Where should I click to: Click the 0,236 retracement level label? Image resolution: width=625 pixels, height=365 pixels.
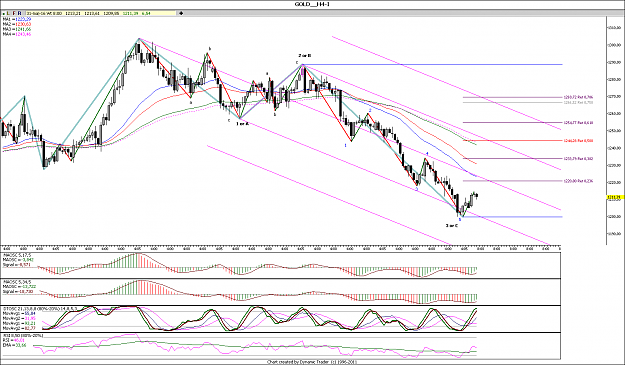pyautogui.click(x=578, y=181)
